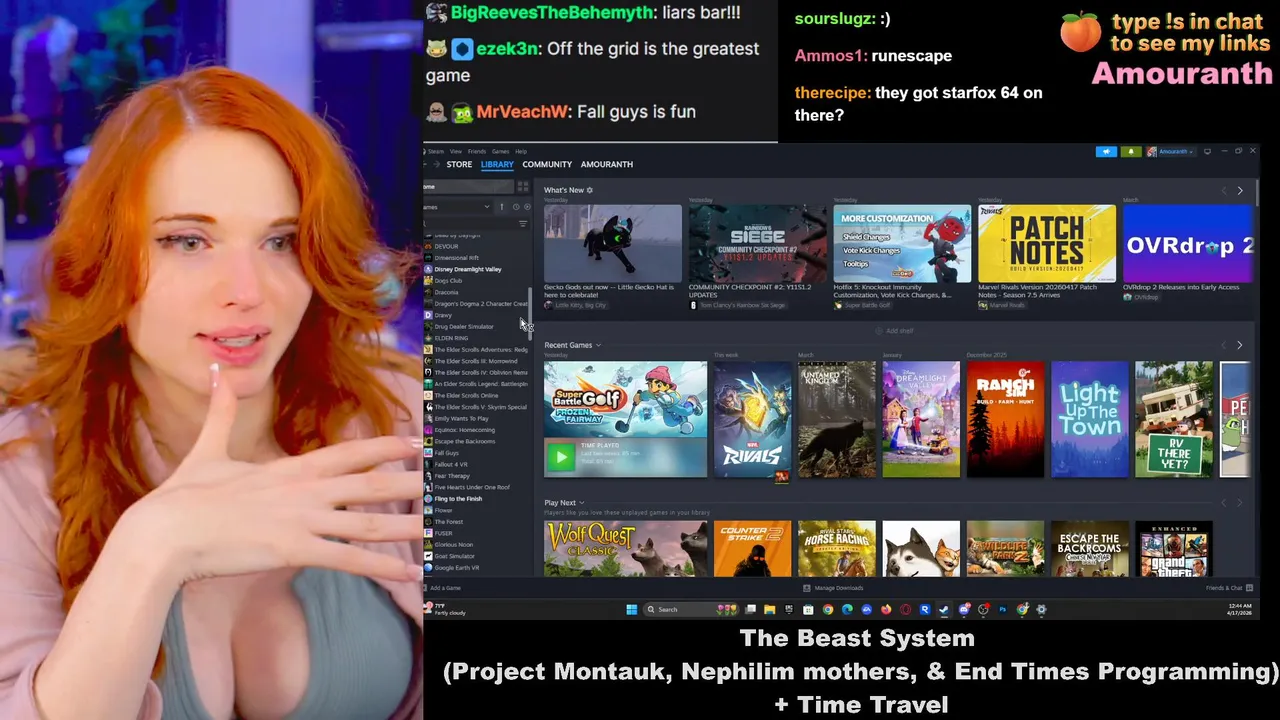Open Gecko Gods news thumbnail
Screen dimensions: 1280x720
pyautogui.click(x=613, y=244)
